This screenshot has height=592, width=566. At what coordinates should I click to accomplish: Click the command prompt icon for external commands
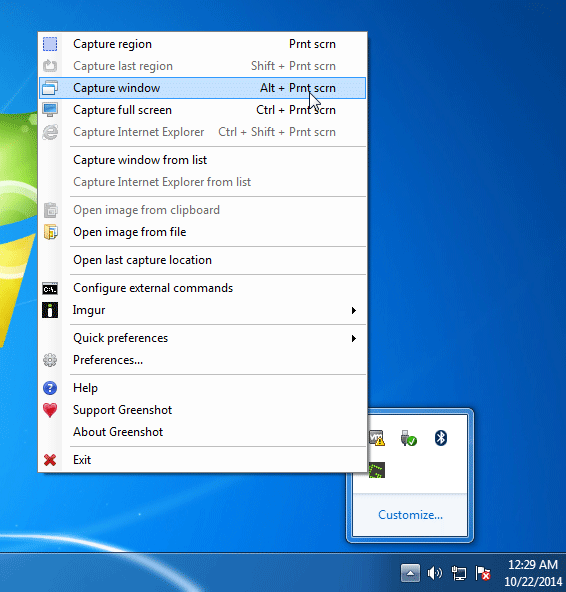(50, 288)
